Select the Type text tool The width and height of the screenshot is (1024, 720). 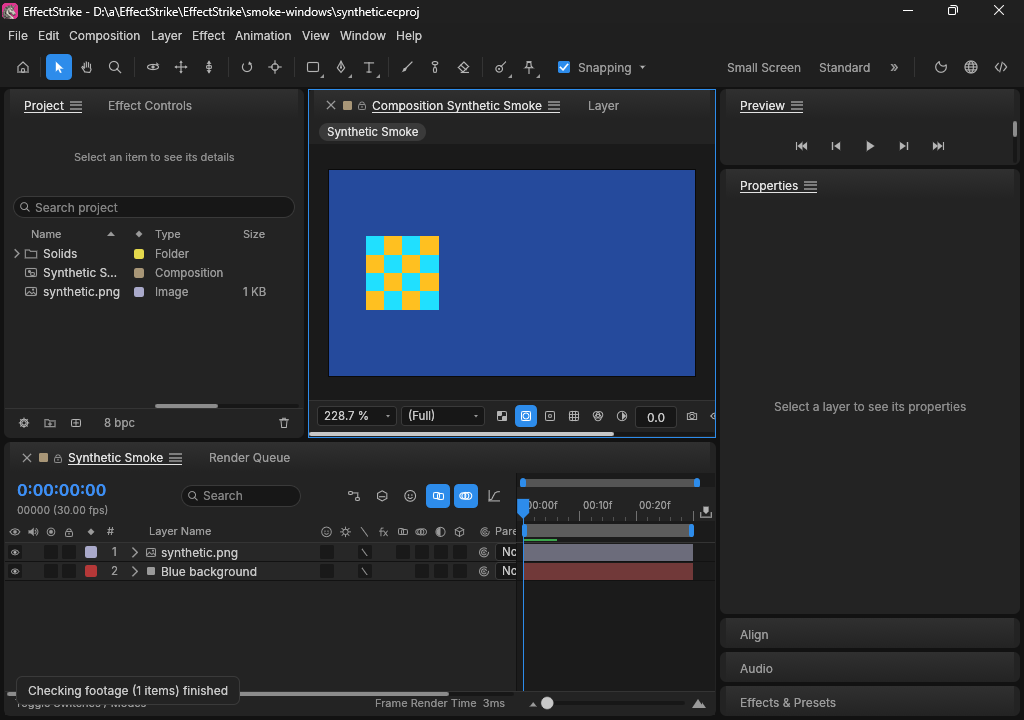pos(369,67)
